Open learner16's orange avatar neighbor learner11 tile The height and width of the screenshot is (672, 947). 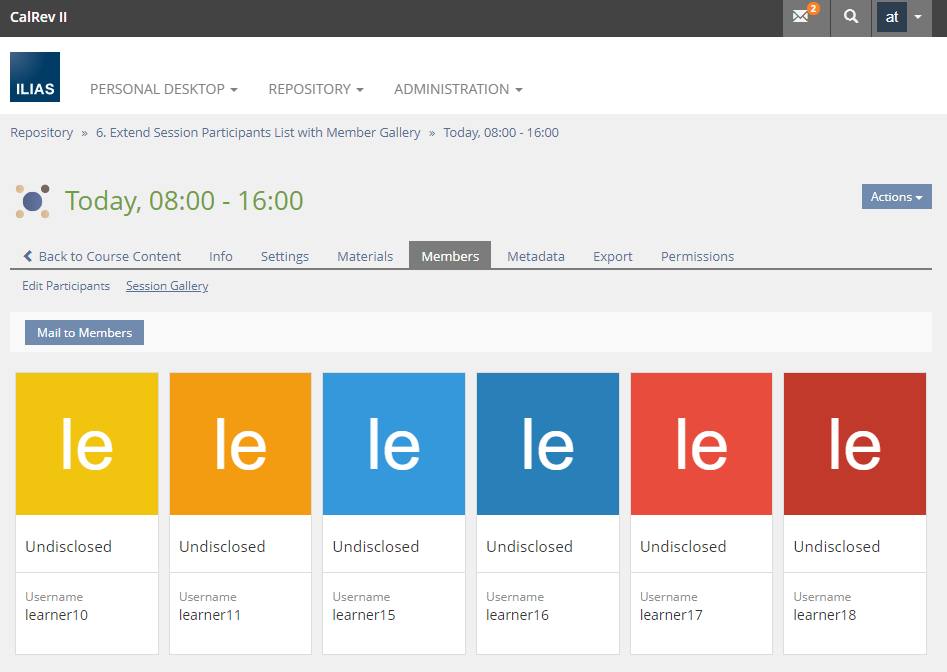click(x=240, y=444)
